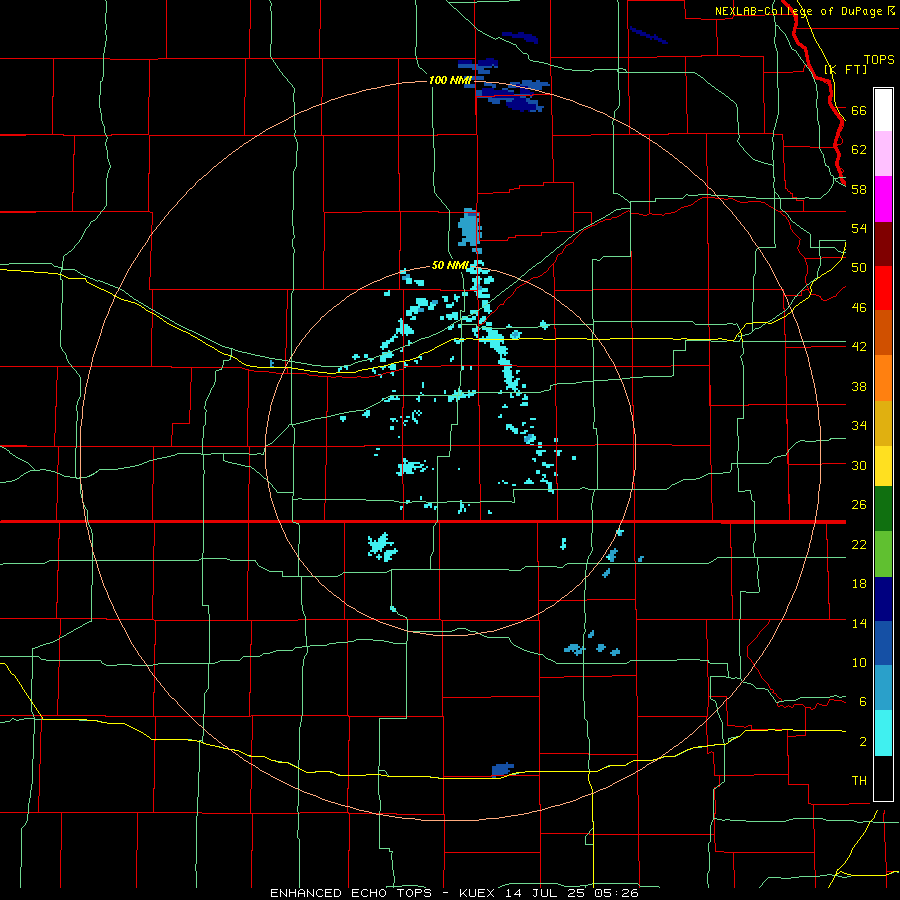Viewport: 900px width, 900px height.
Task: Click the '42' legend value
Action: [859, 347]
